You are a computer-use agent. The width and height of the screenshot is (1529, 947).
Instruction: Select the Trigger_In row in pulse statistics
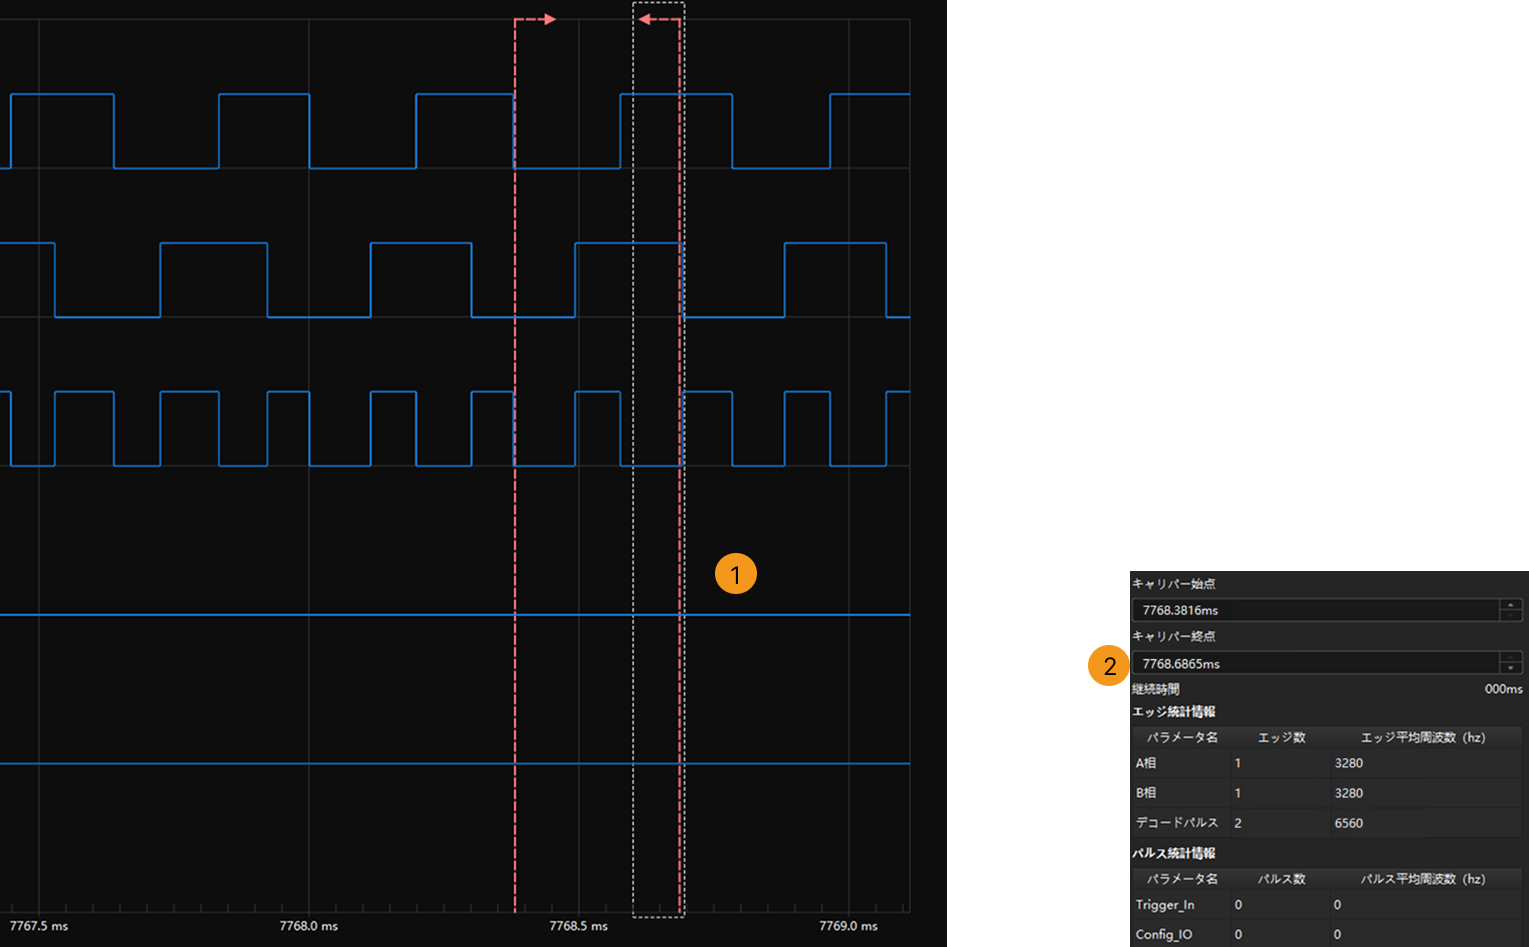coord(1327,905)
